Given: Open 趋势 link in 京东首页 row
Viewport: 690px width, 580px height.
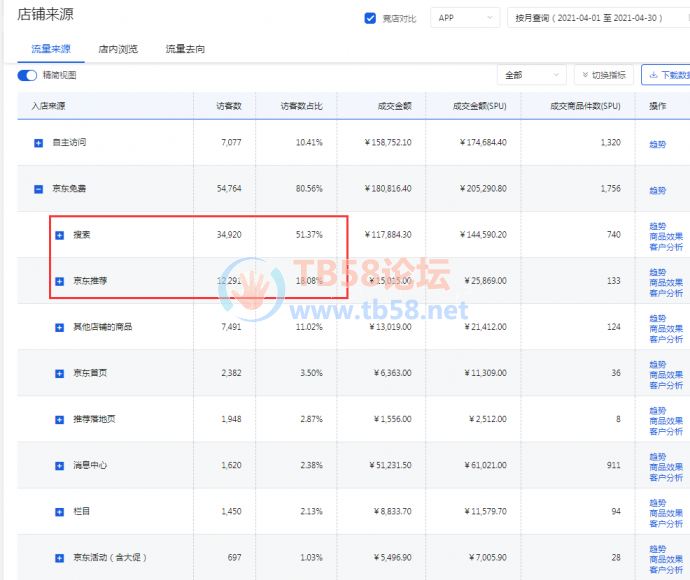Looking at the screenshot, I should point(657,364).
